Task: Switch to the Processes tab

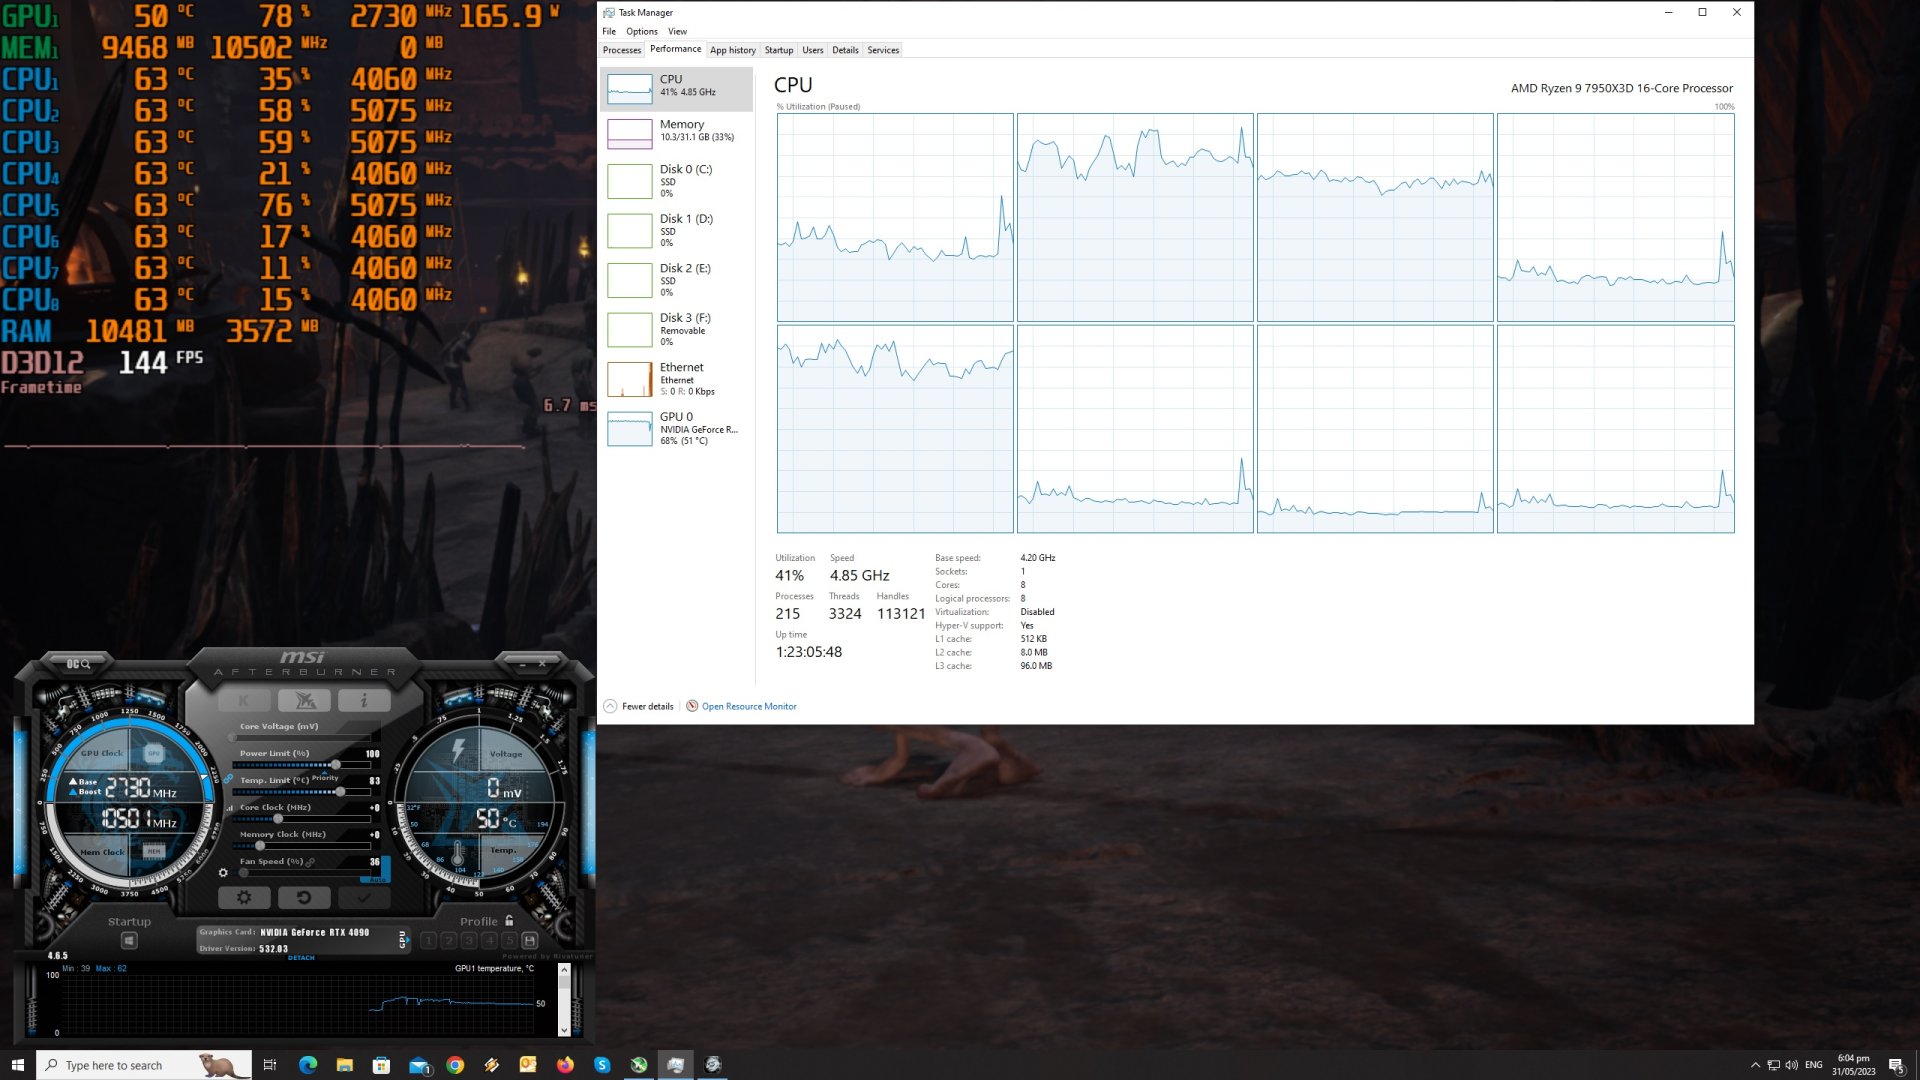Action: pos(621,50)
